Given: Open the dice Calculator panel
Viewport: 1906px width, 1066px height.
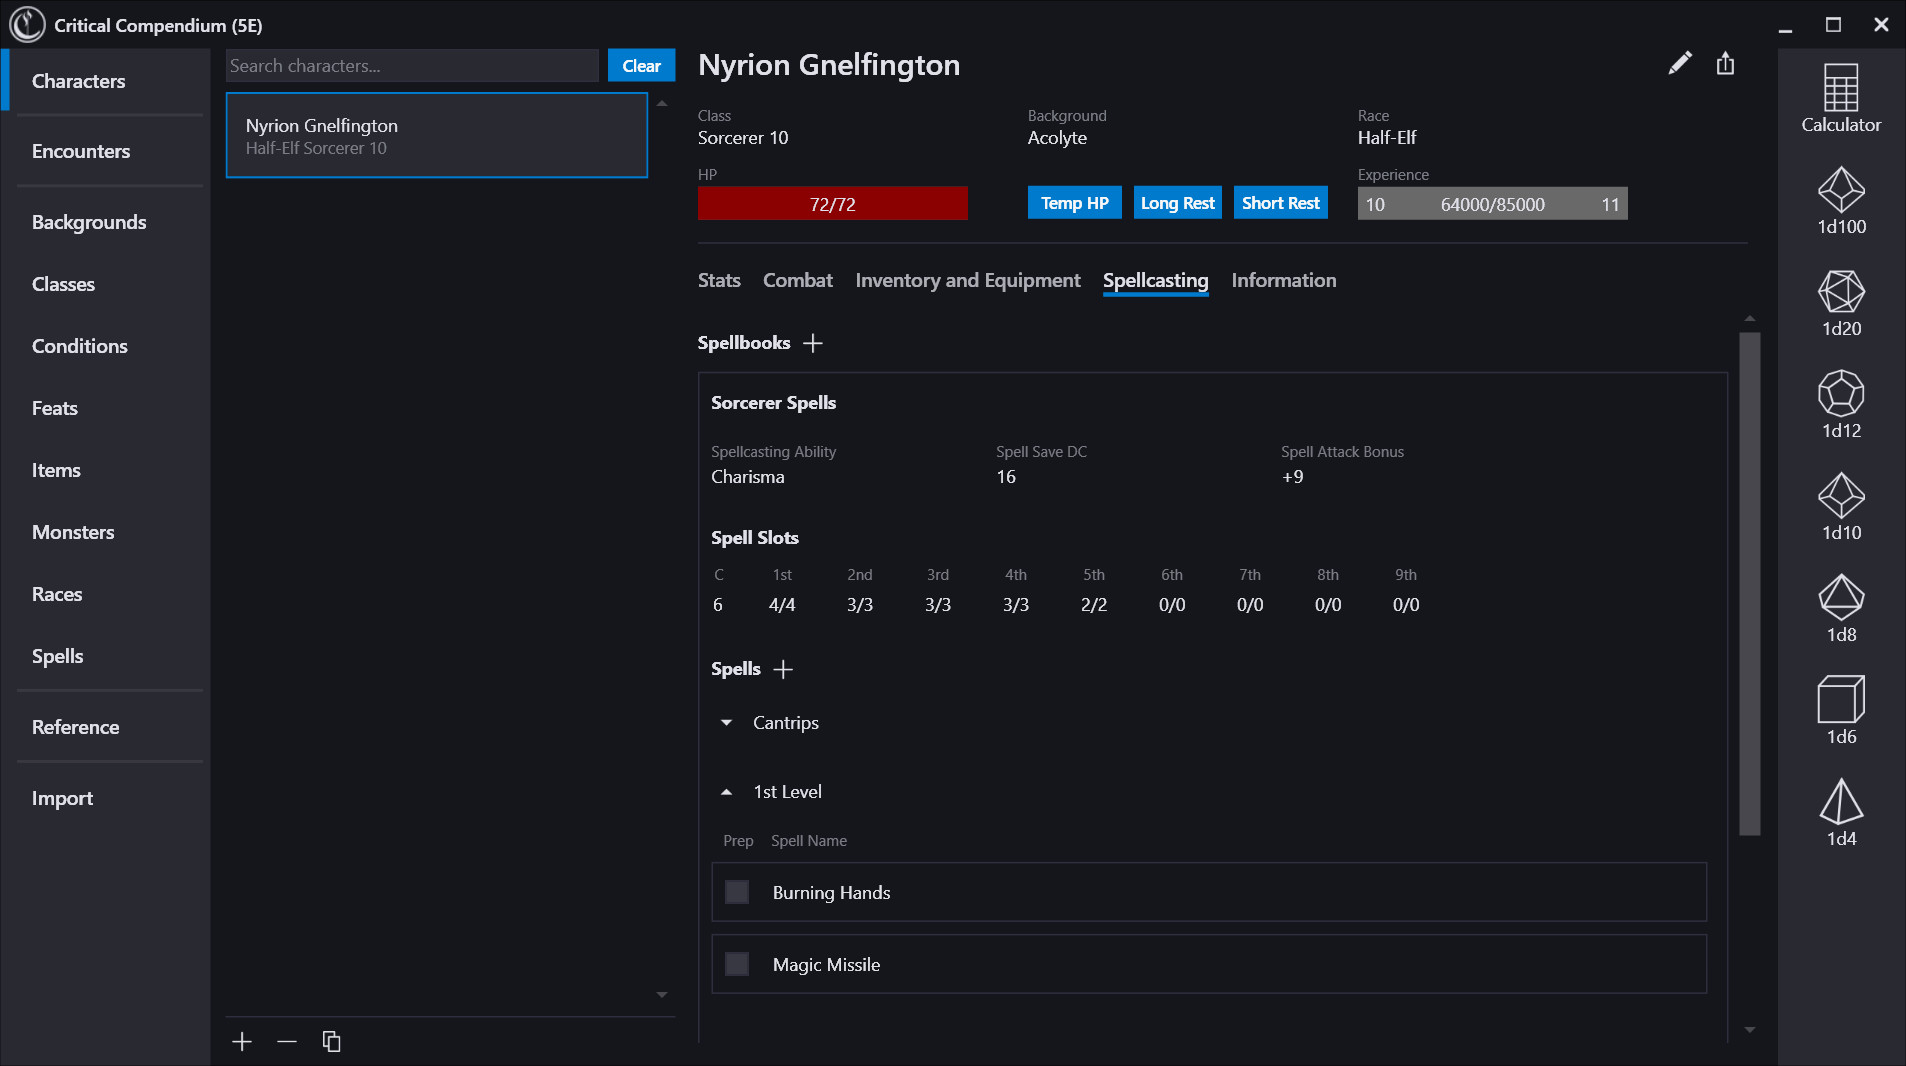Looking at the screenshot, I should pyautogui.click(x=1841, y=98).
